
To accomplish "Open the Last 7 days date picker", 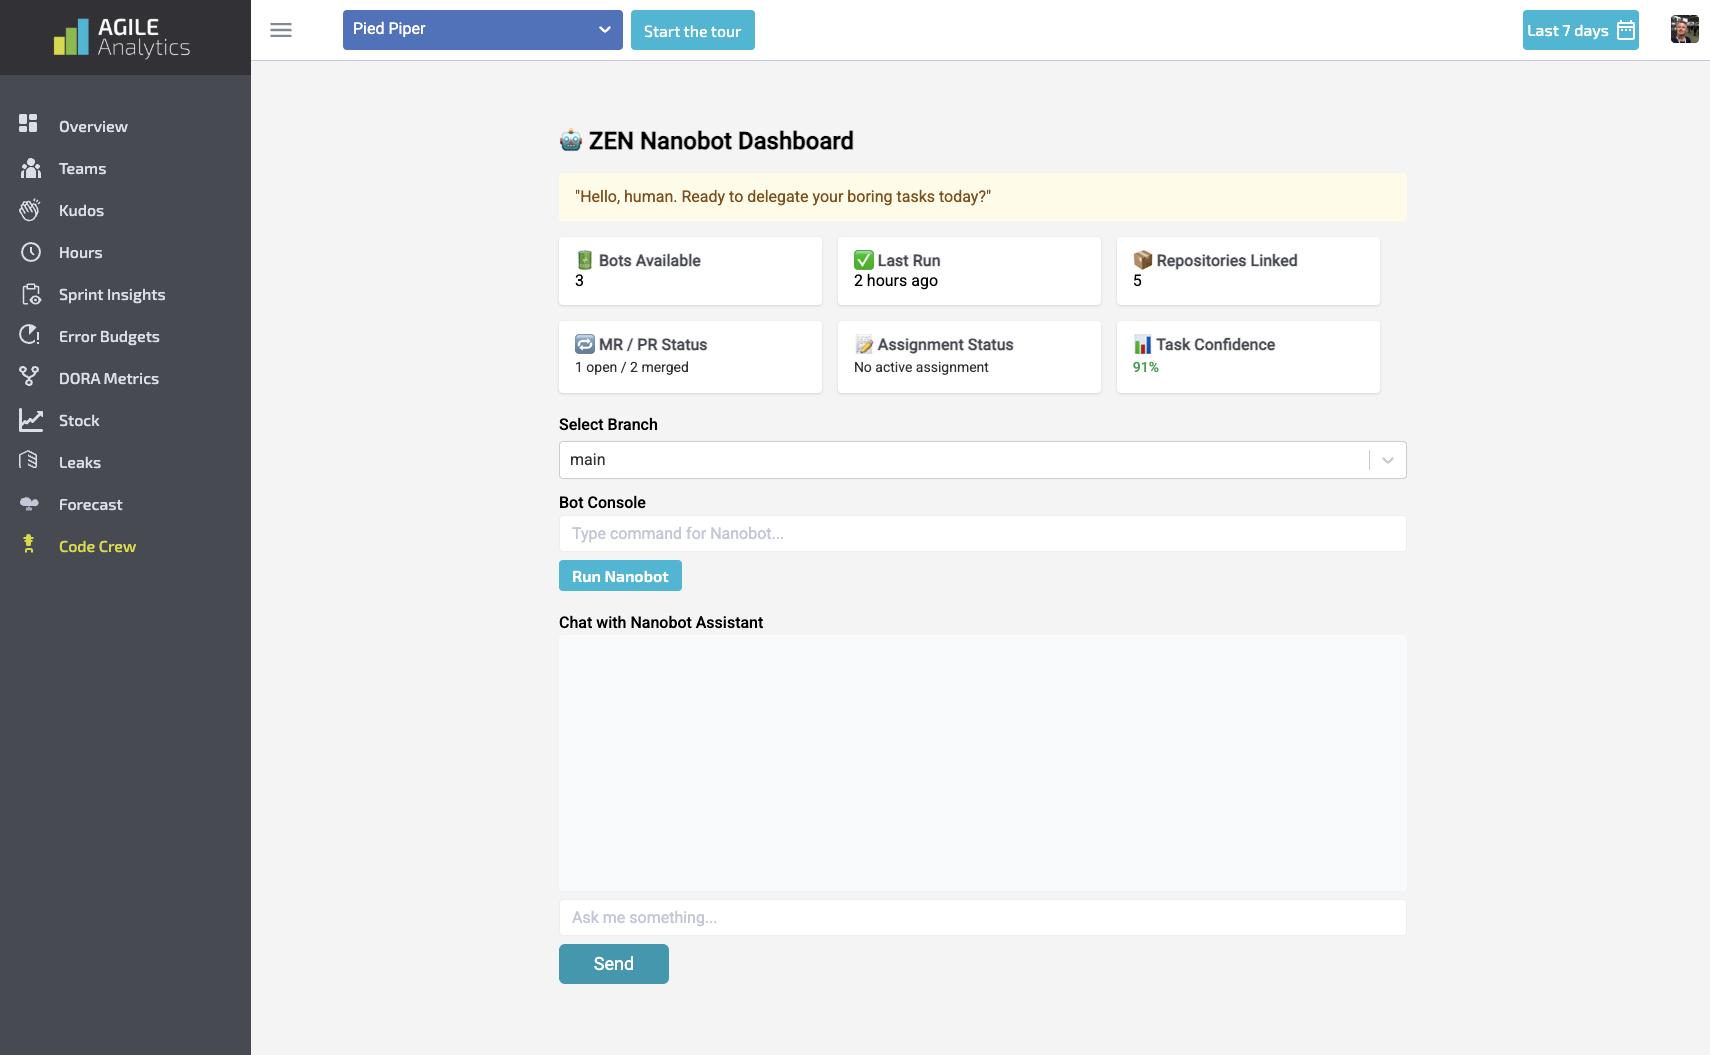I will (1580, 30).
